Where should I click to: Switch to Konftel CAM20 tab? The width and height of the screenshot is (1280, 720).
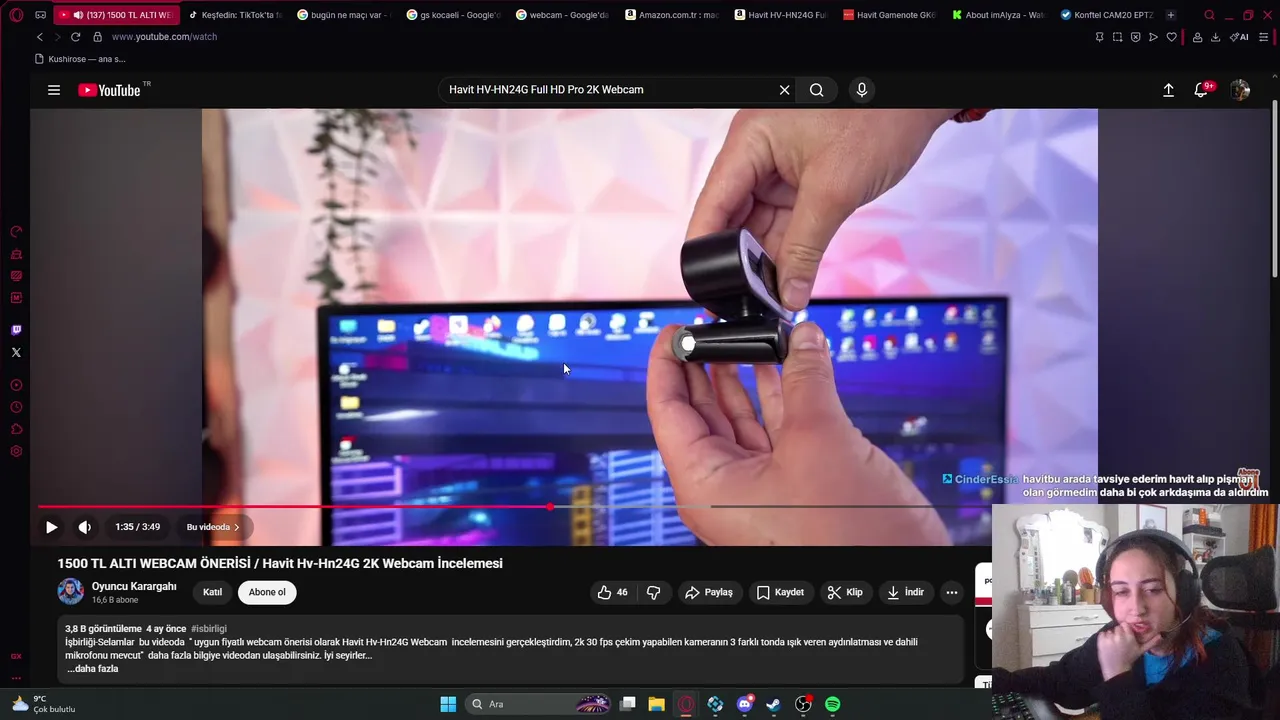[1107, 15]
